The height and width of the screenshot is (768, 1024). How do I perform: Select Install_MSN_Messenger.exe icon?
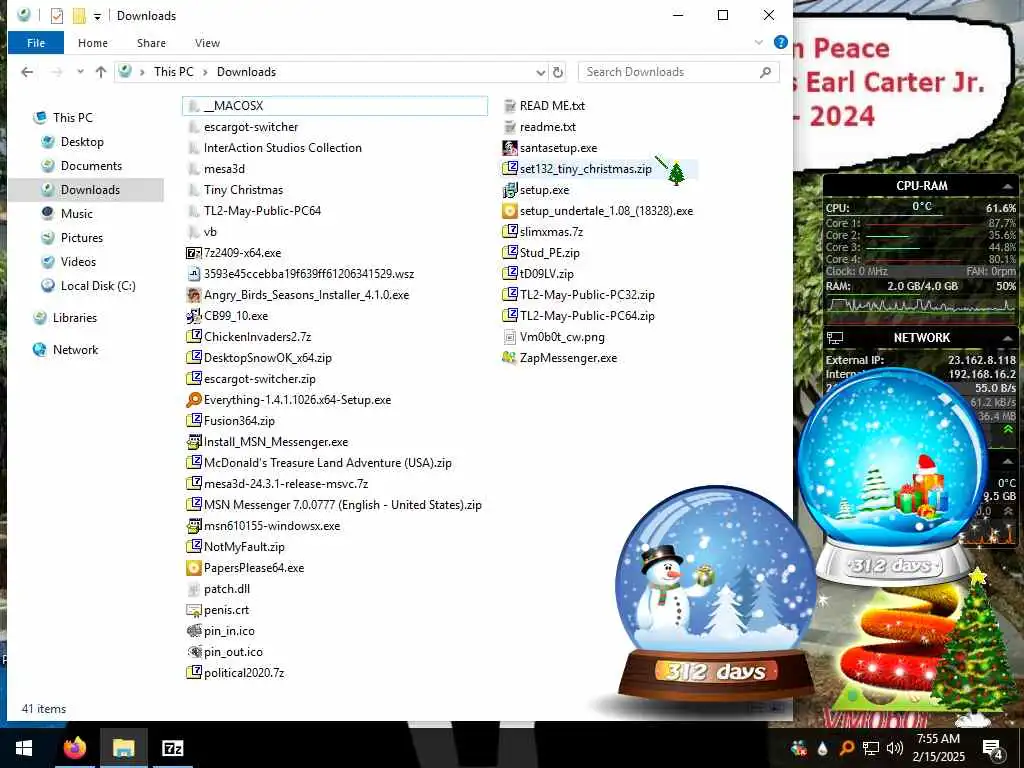194,442
